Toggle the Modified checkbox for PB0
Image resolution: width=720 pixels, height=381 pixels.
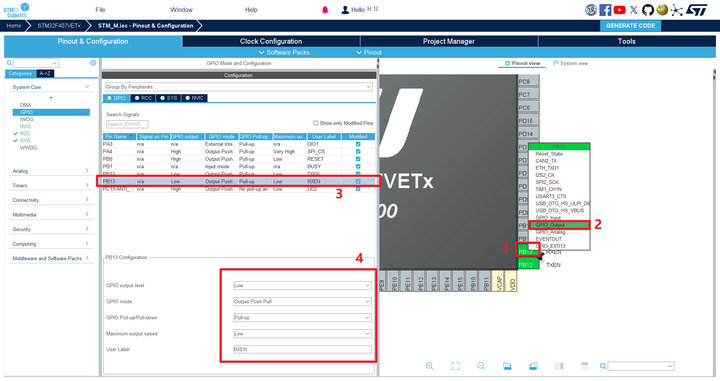358,159
